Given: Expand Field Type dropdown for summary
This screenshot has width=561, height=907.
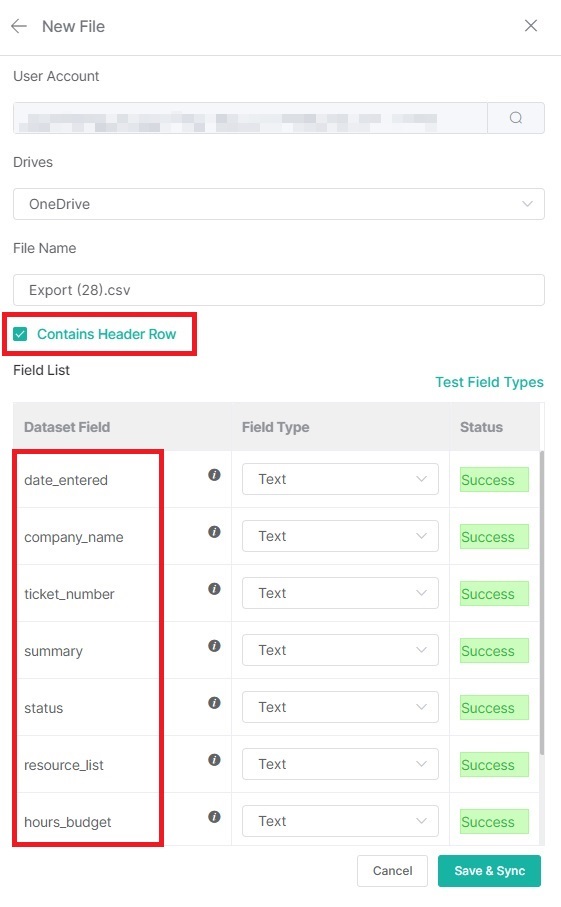Looking at the screenshot, I should click(x=340, y=650).
